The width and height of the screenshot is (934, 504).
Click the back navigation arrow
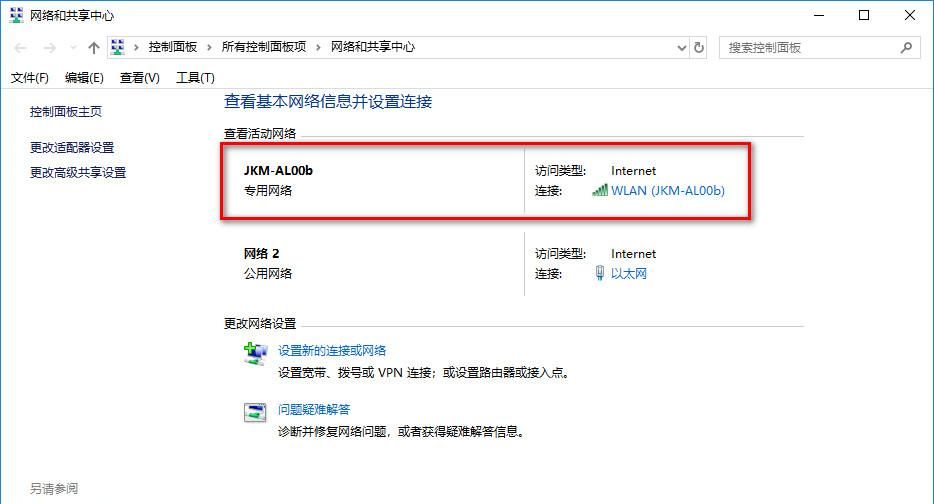(21, 48)
